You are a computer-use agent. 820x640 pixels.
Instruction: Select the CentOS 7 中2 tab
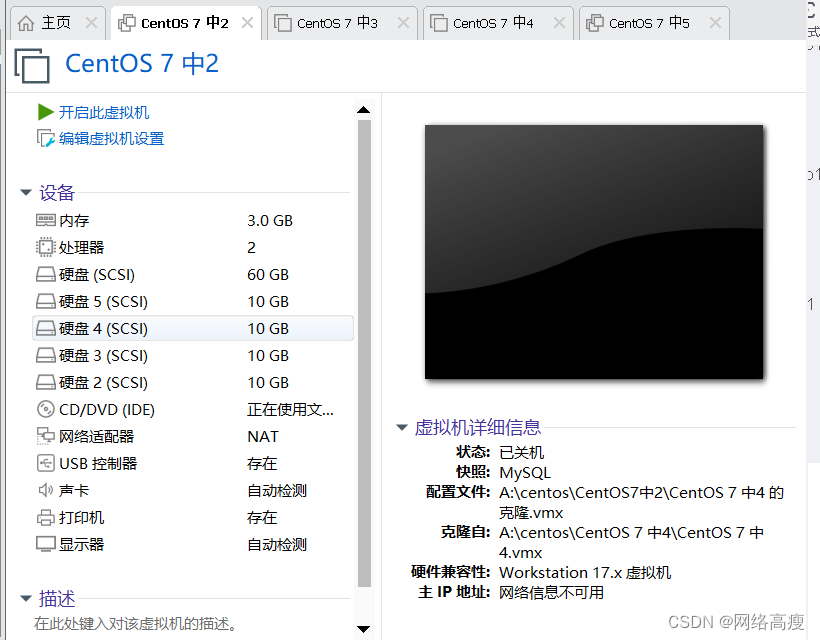click(185, 23)
